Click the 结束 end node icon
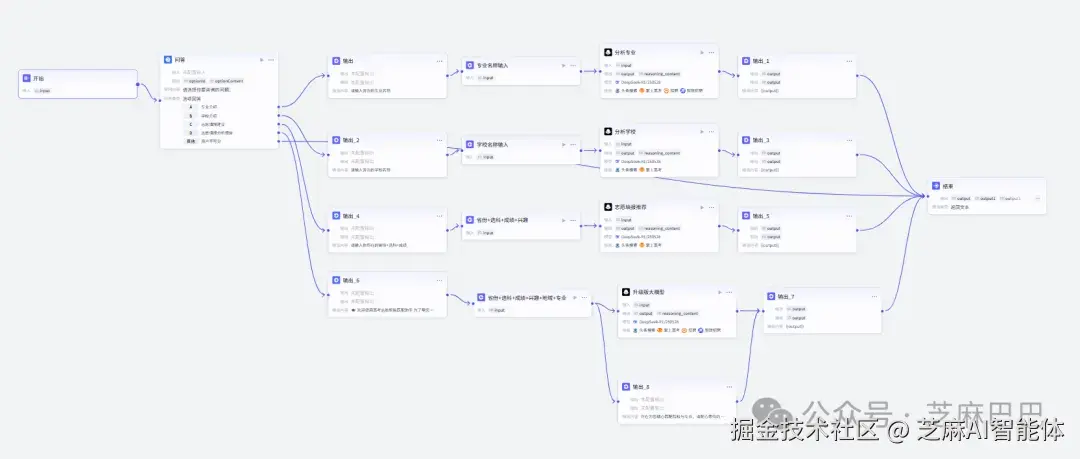The width and height of the screenshot is (1080, 459). (935, 185)
